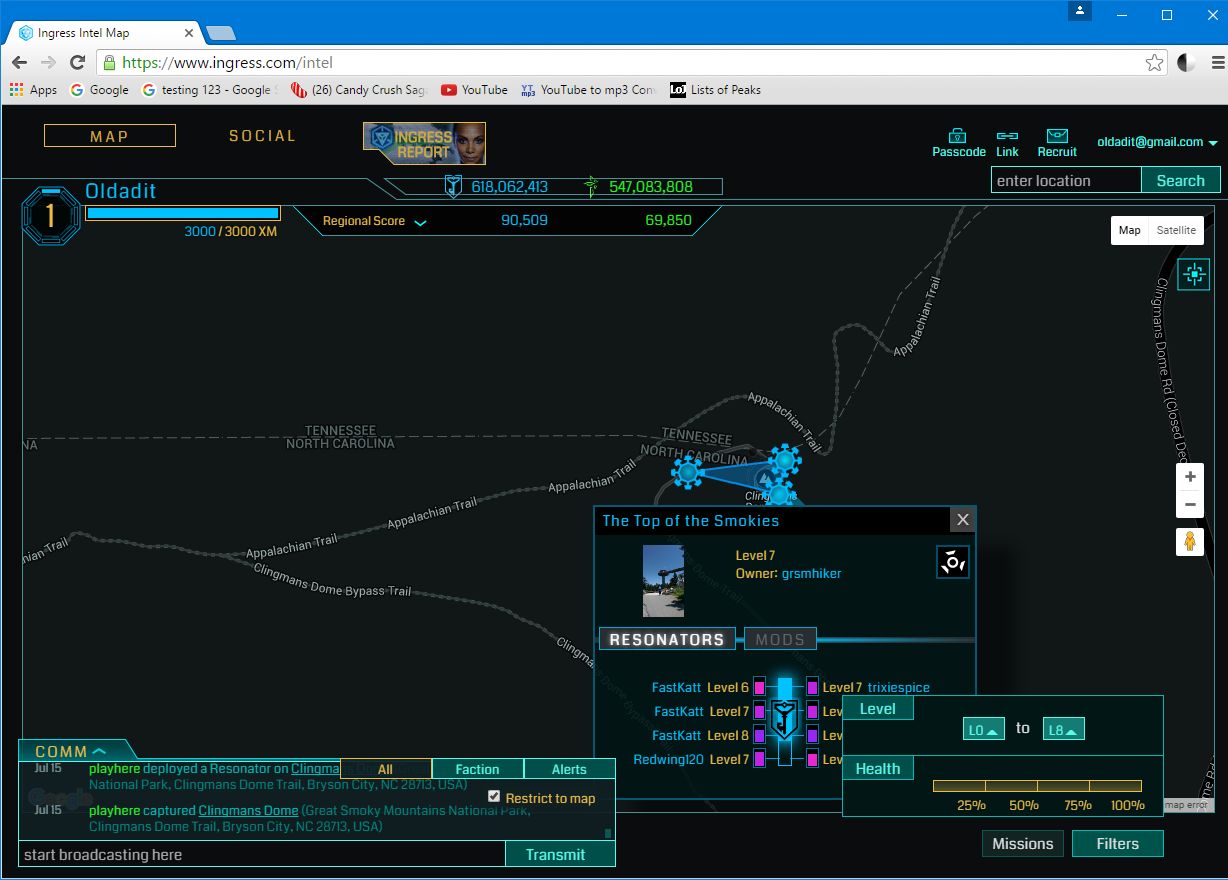Open the L0 minimum level dropdown
Screen dimensions: 1228x880
(x=983, y=730)
